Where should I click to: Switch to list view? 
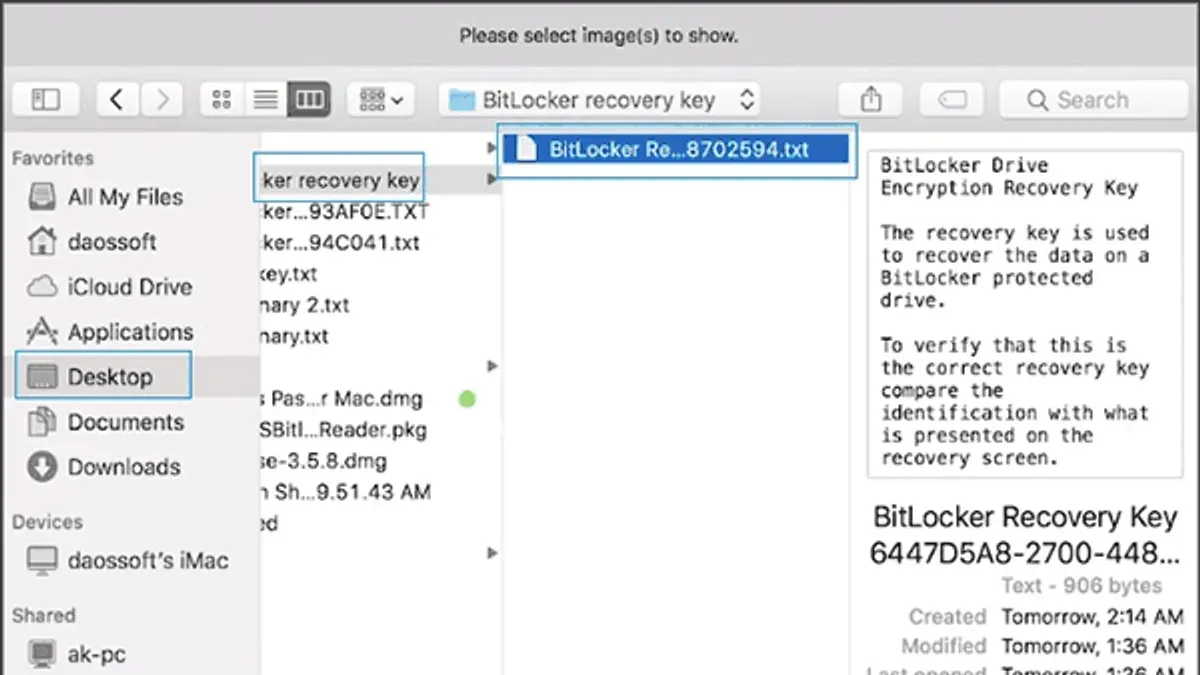click(265, 99)
